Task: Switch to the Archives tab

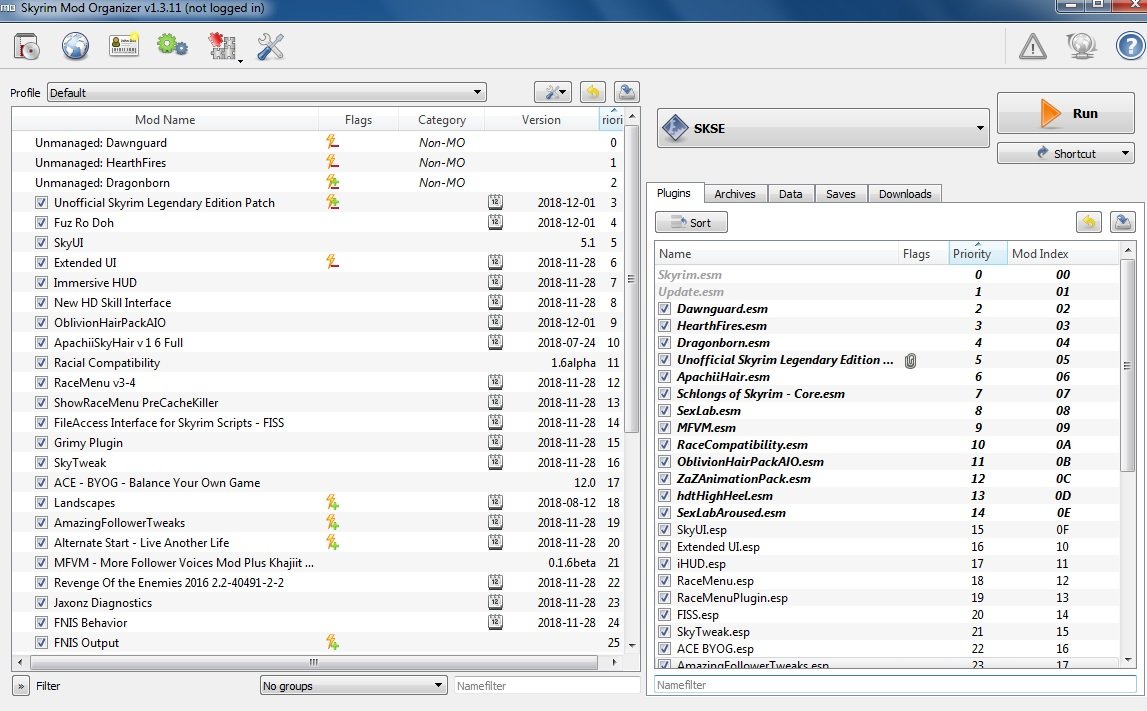Action: (735, 194)
